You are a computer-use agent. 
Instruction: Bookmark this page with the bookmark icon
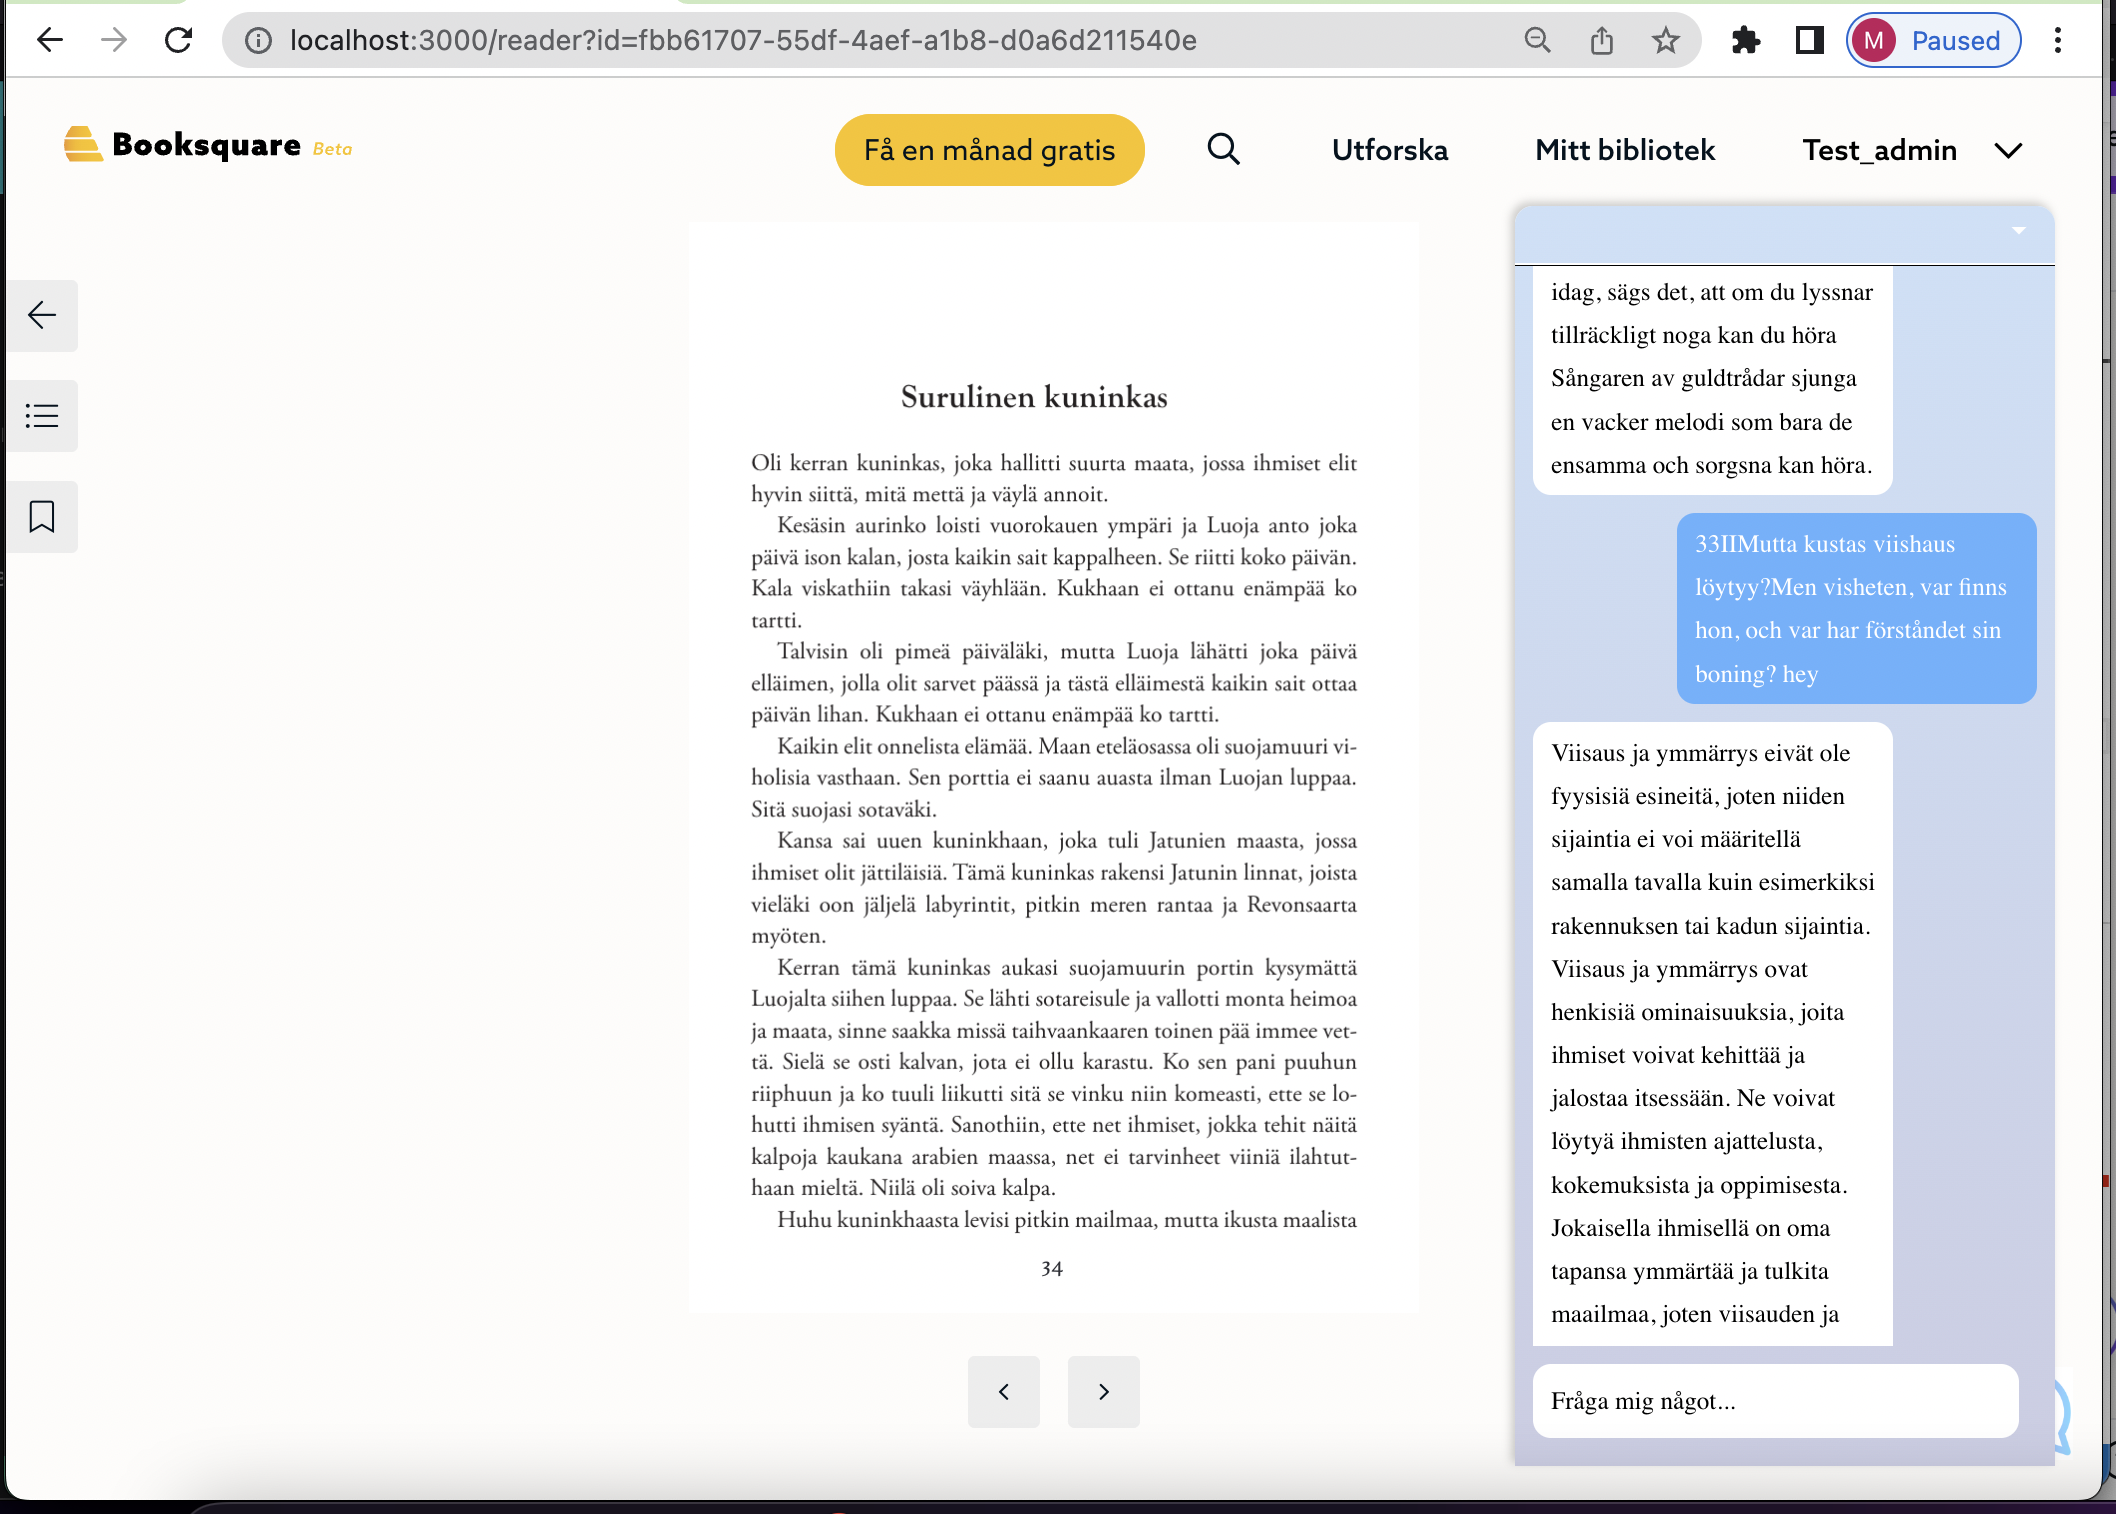41,517
